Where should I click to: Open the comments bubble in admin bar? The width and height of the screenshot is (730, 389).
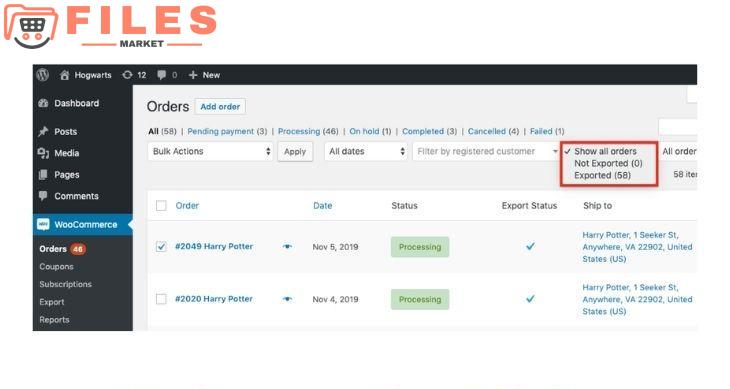pyautogui.click(x=161, y=75)
